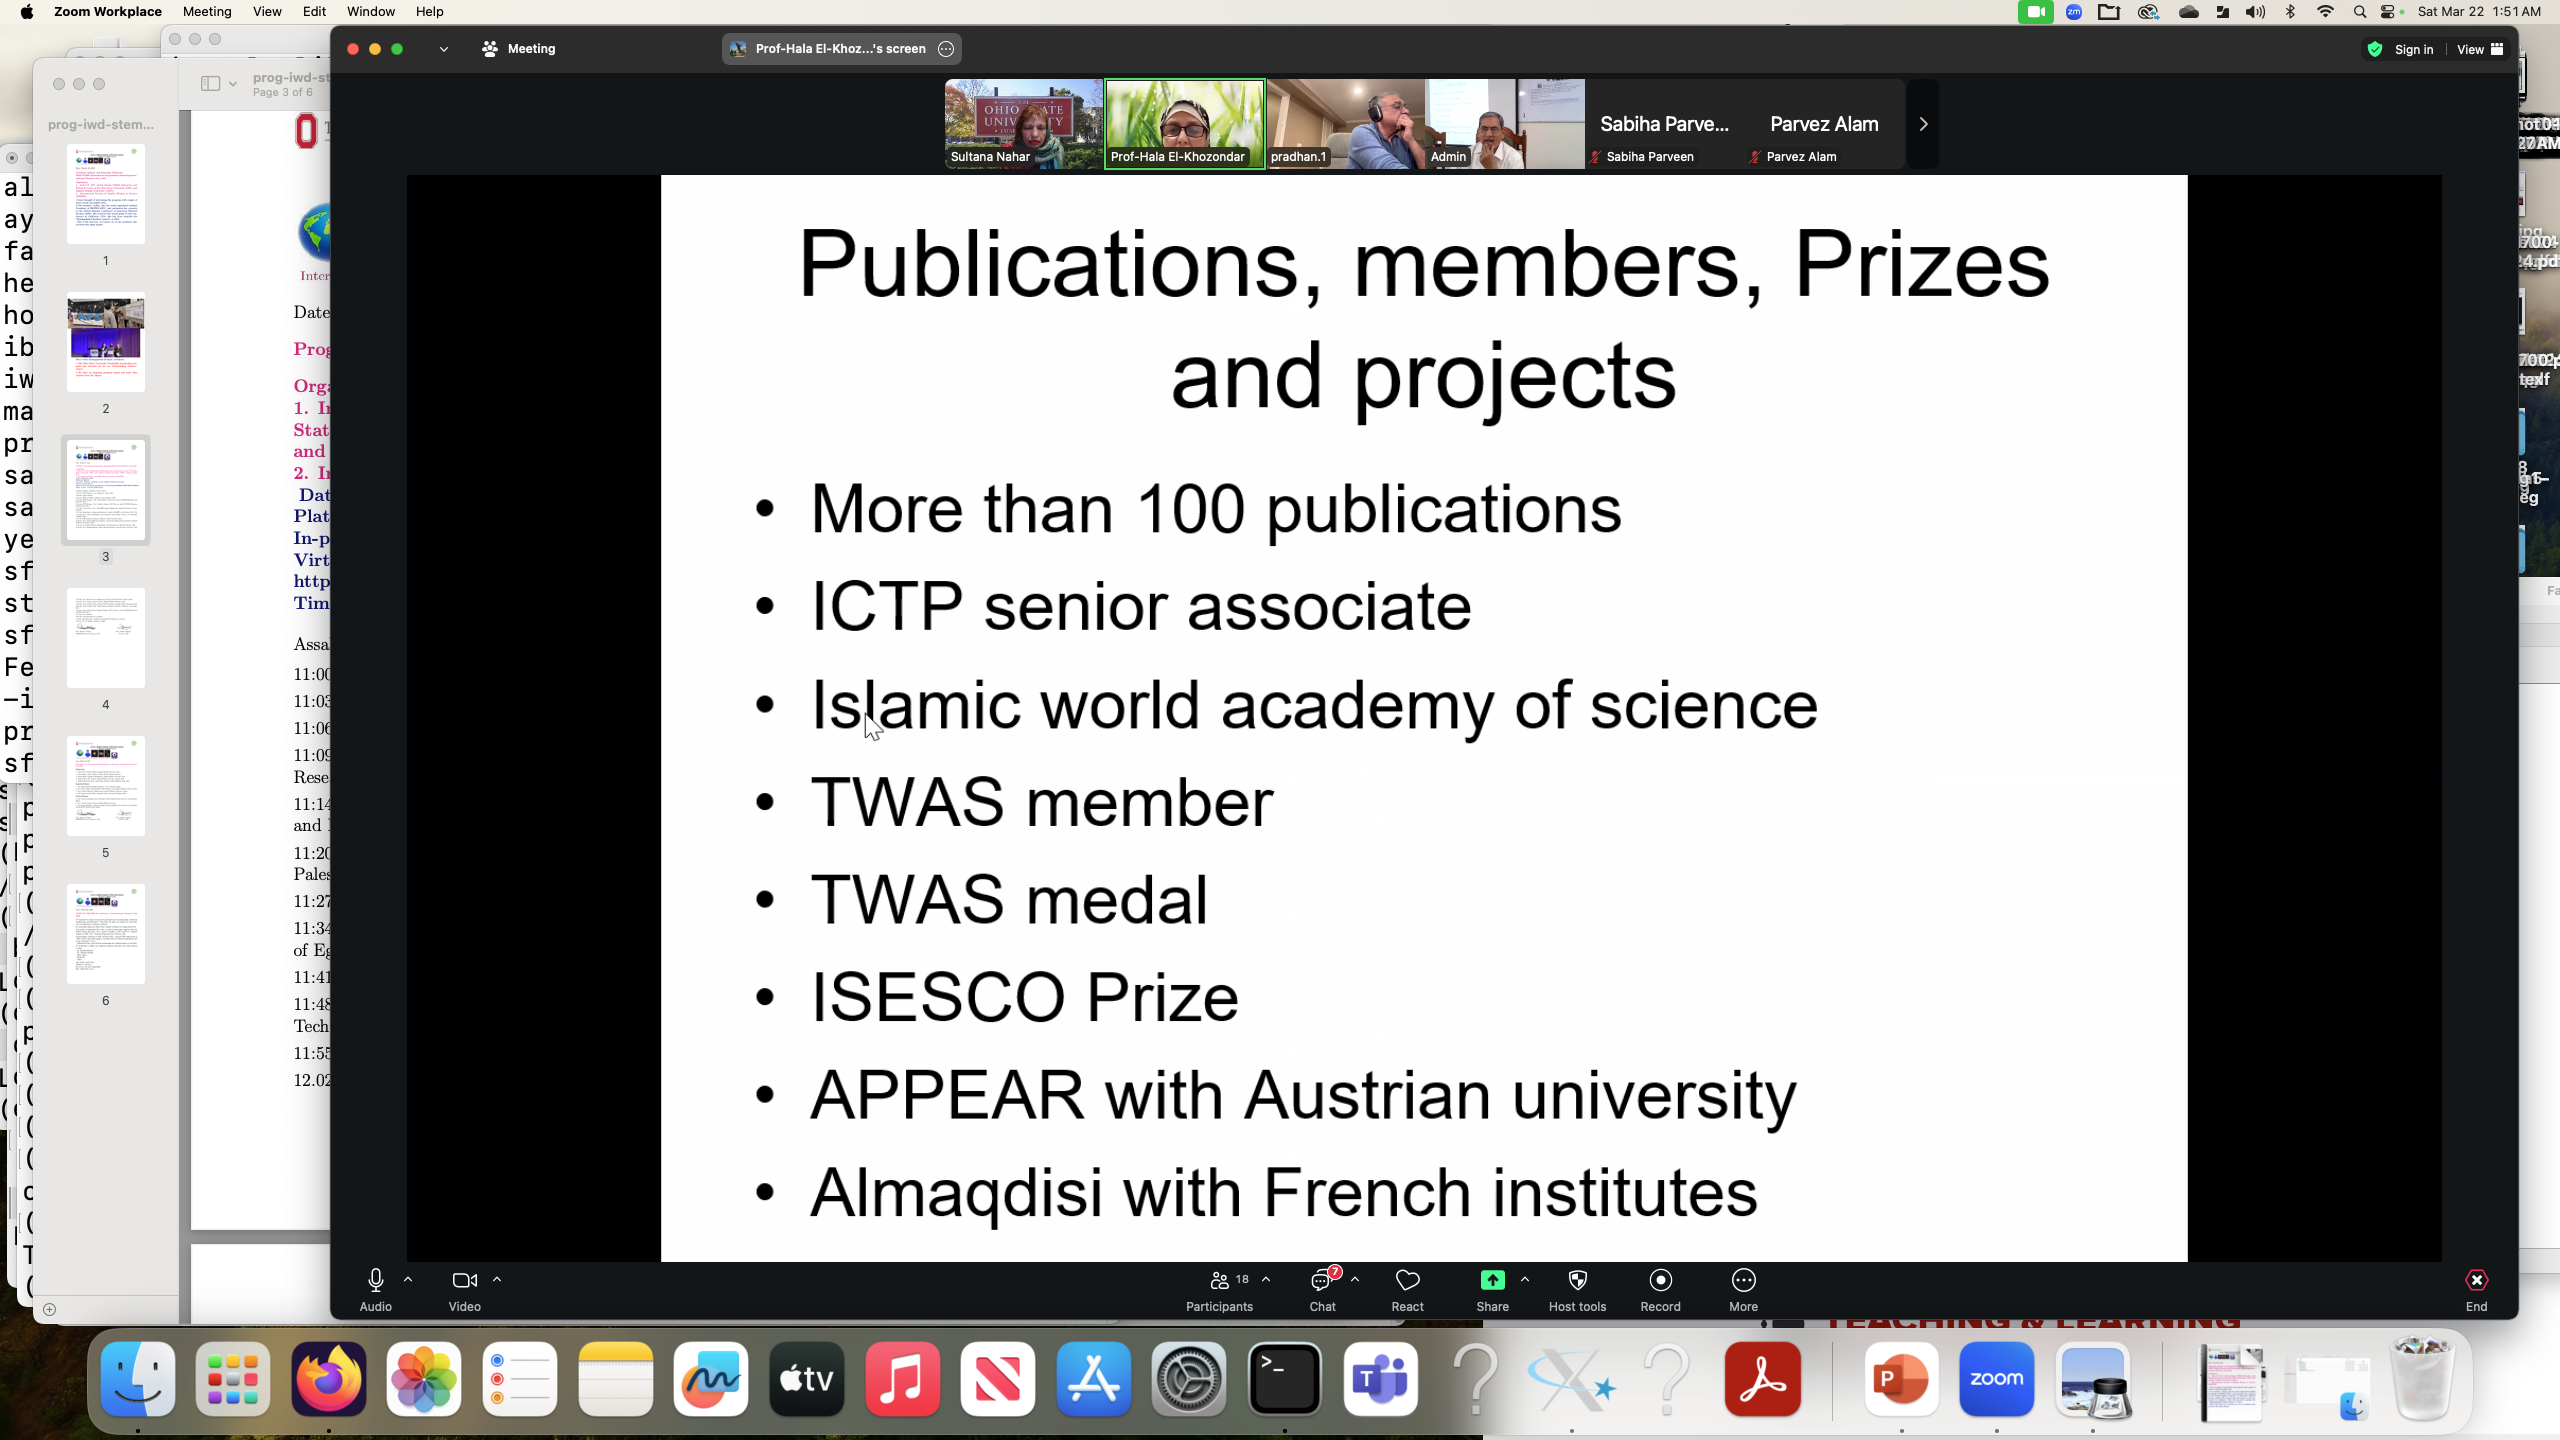The height and width of the screenshot is (1440, 2560).
Task: Open Prof-Hala screen share options button
Action: [x=946, y=49]
